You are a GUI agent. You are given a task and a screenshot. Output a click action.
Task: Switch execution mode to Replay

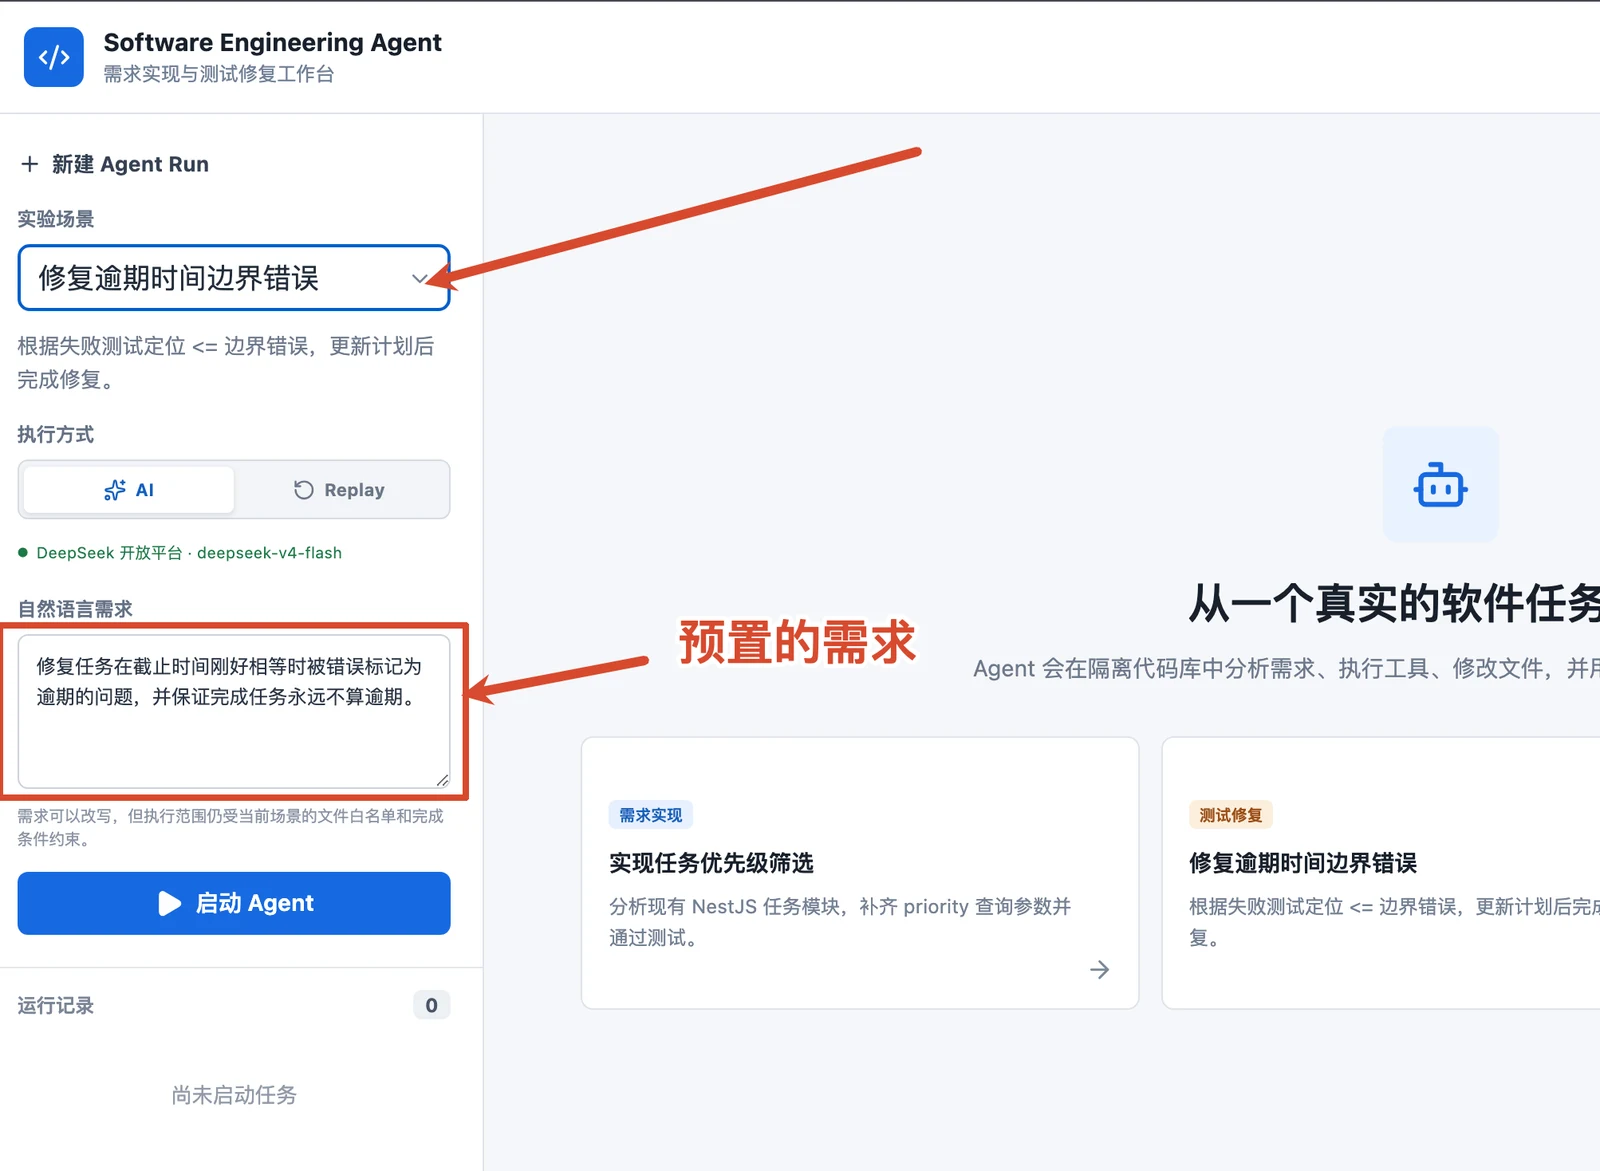coord(339,490)
